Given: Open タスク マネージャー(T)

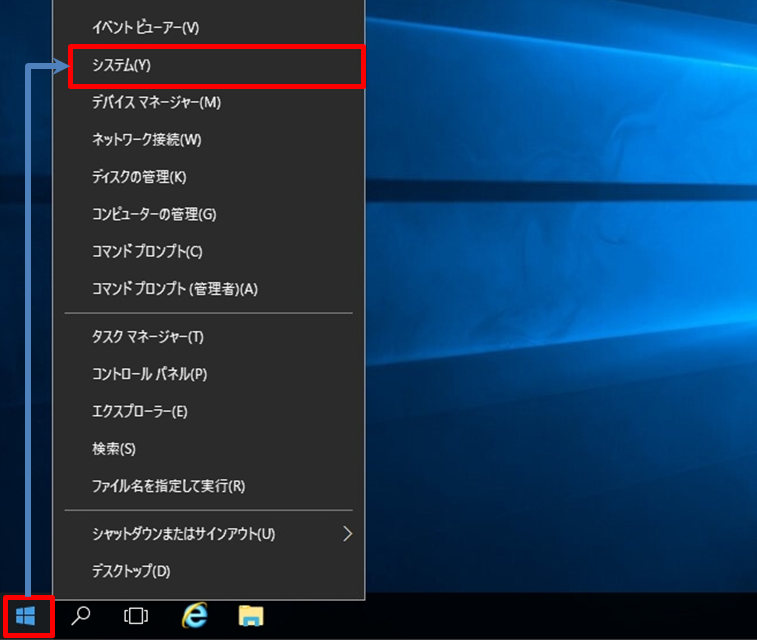Looking at the screenshot, I should [209, 337].
